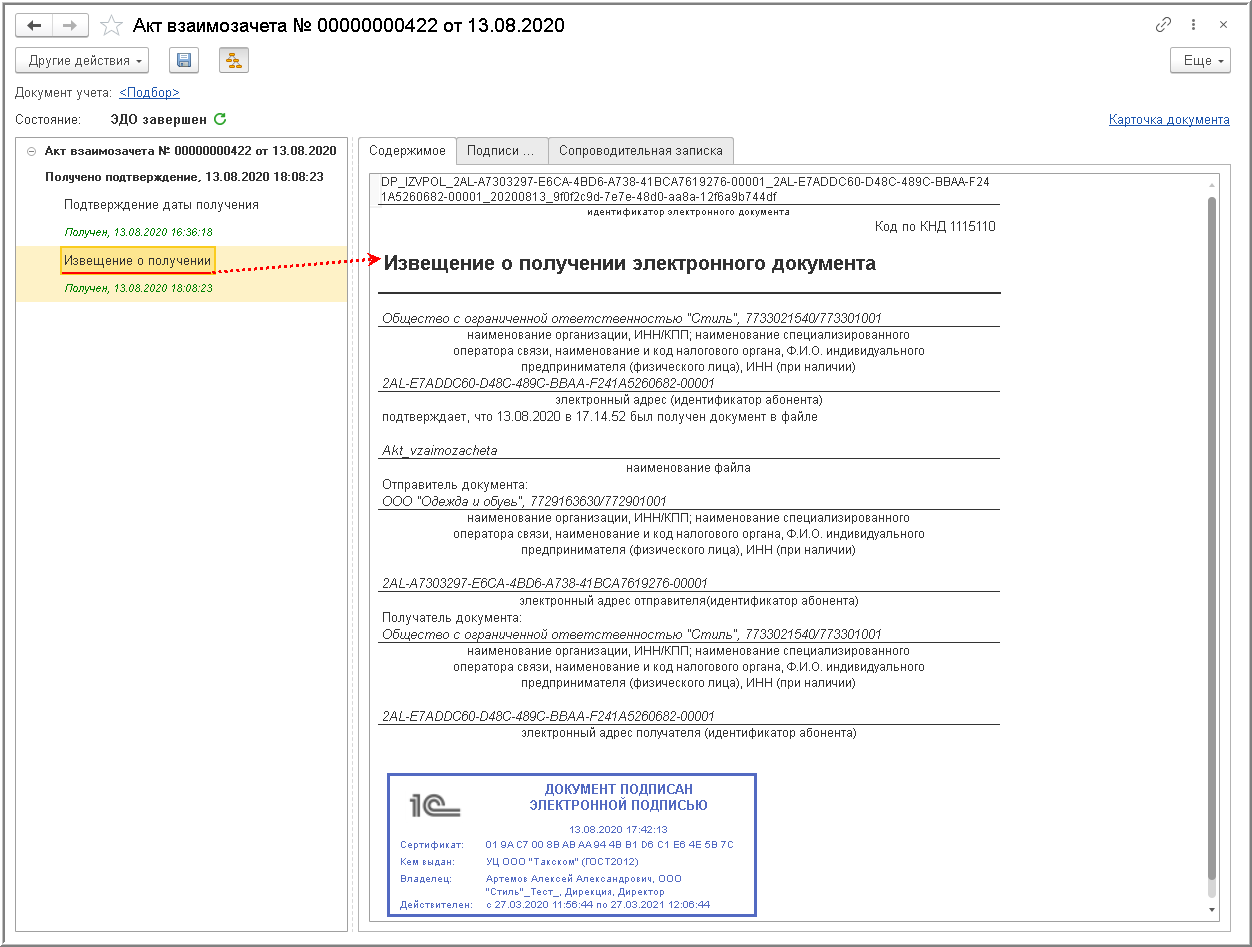
Task: Click the certificate number in the stamp
Action: (x=609, y=845)
